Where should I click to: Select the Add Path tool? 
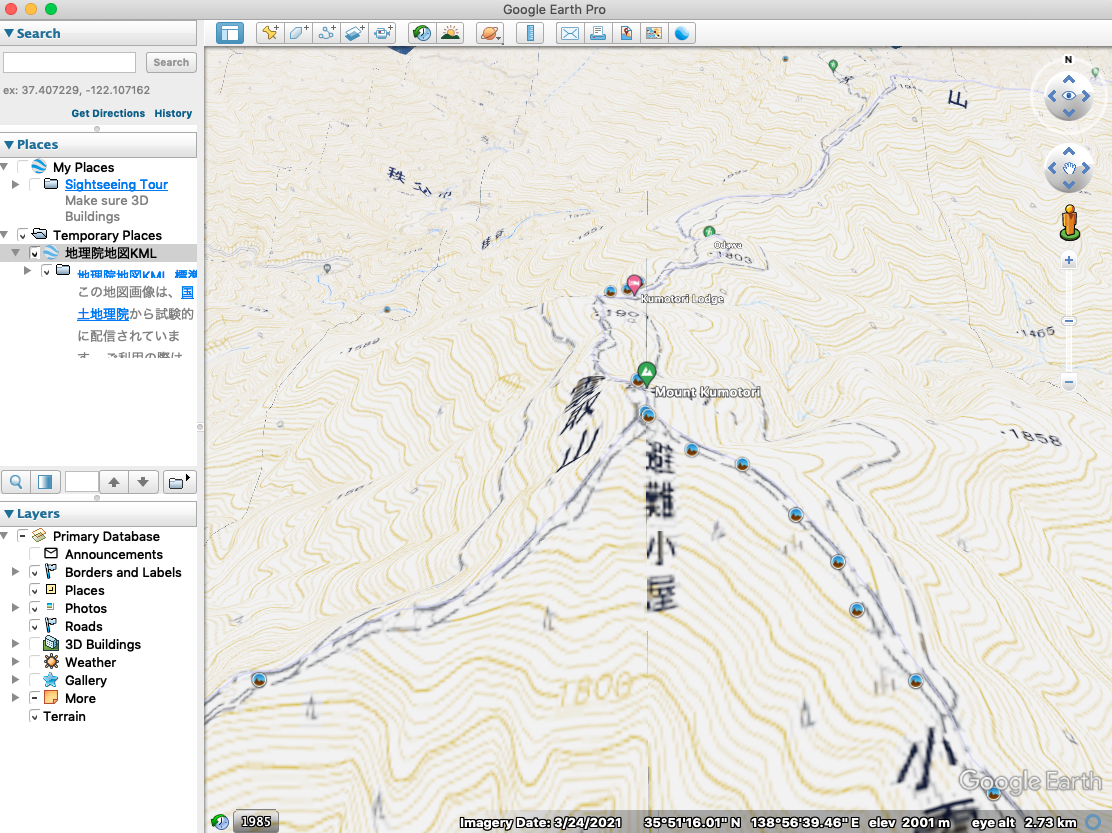coord(326,33)
